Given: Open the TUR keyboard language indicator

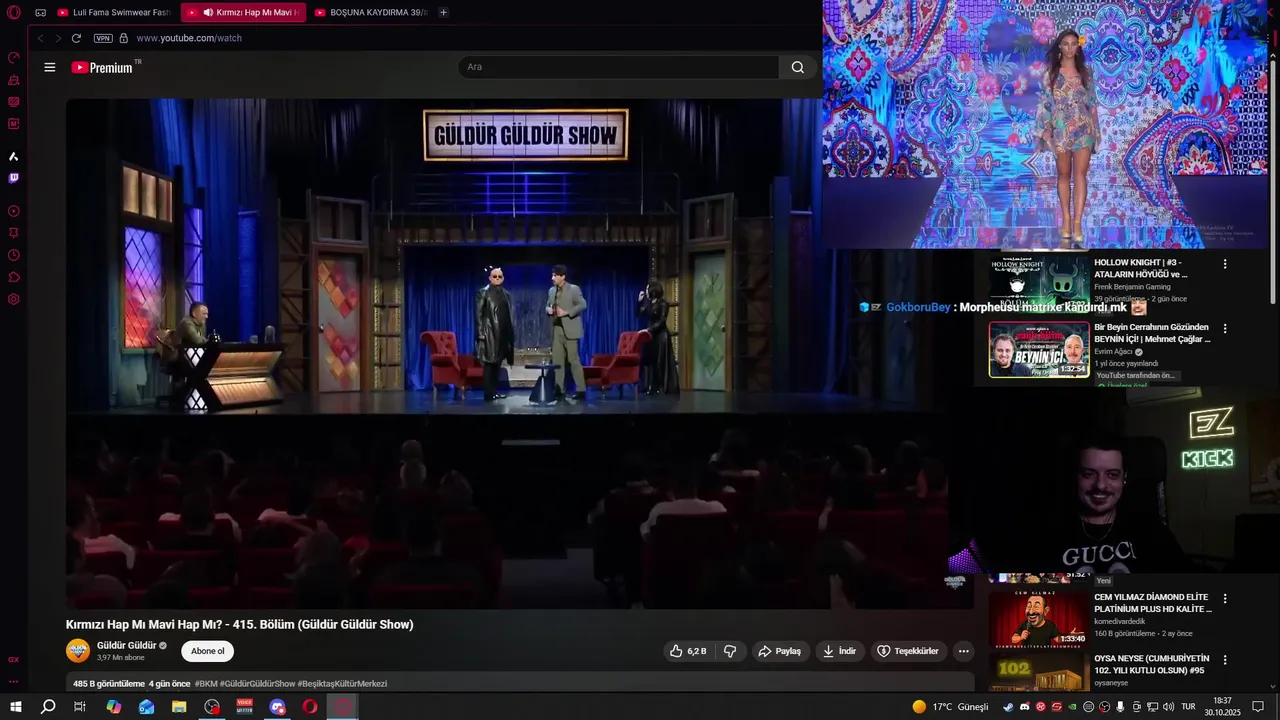Looking at the screenshot, I should pyautogui.click(x=1188, y=707).
